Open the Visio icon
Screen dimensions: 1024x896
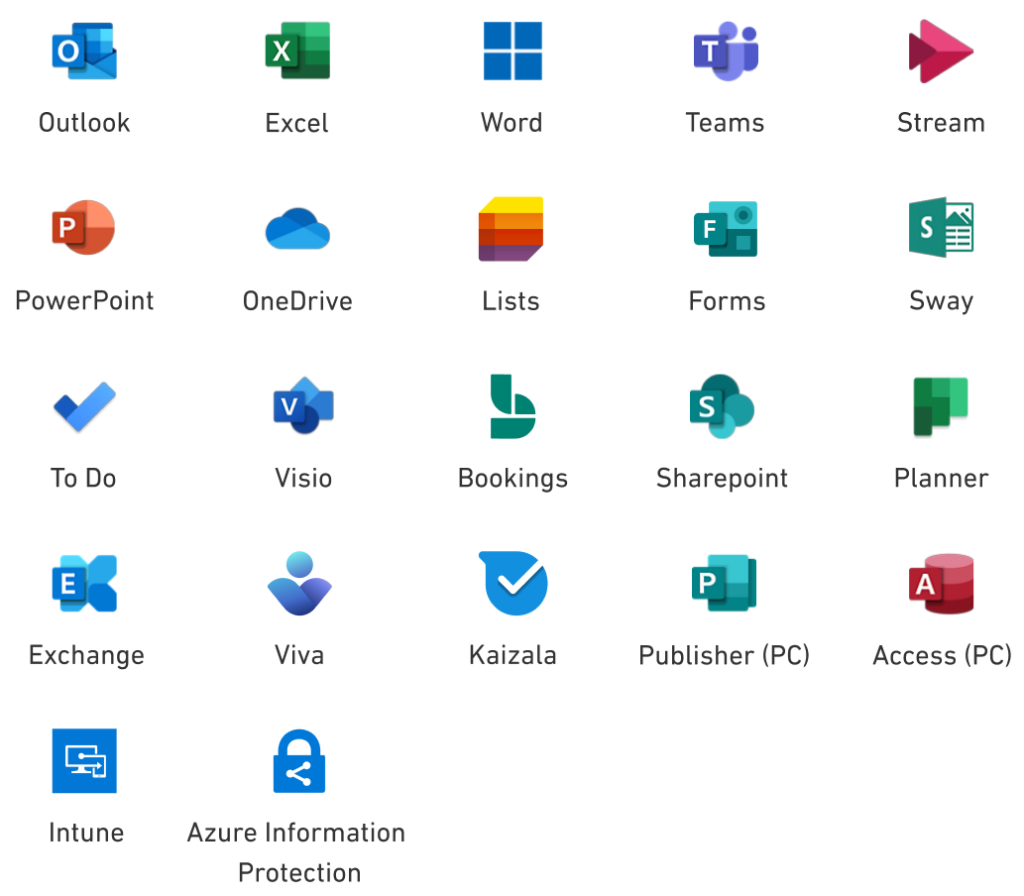tap(304, 406)
